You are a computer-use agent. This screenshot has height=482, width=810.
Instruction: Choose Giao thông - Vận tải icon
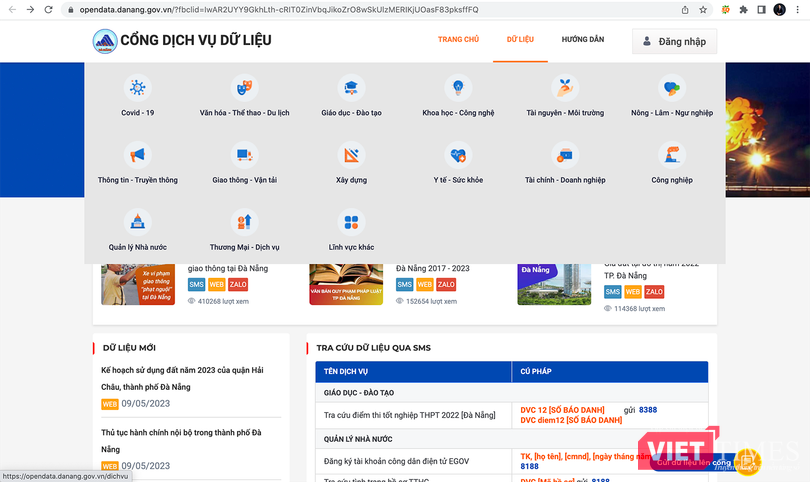click(x=243, y=155)
